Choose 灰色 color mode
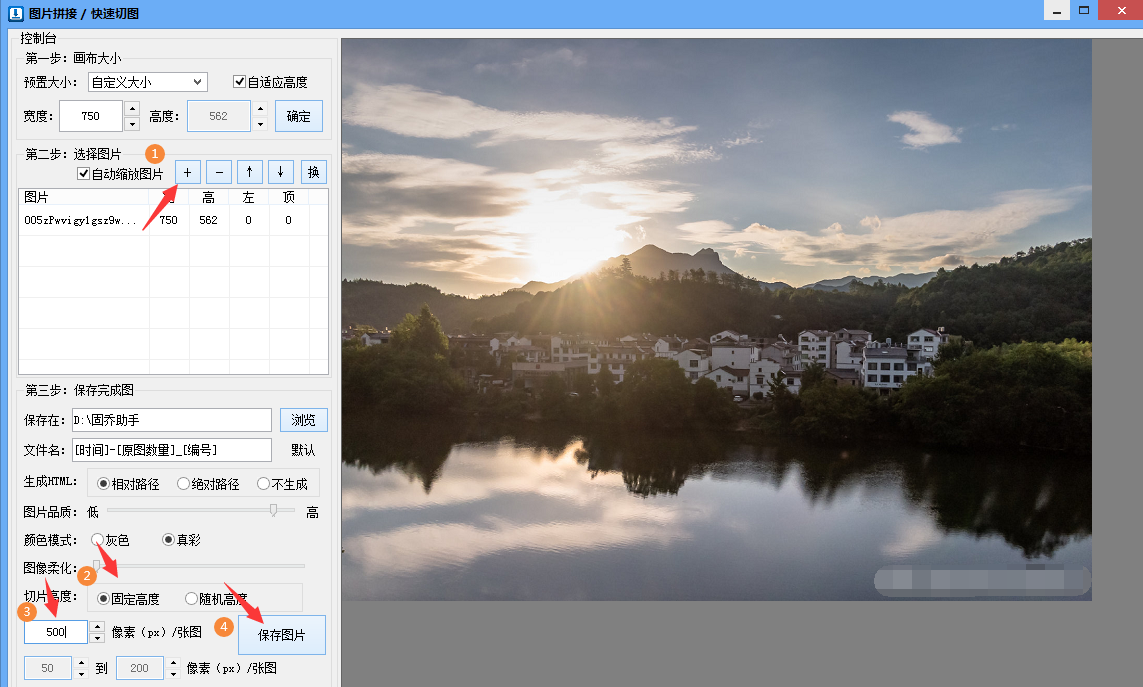The image size is (1143, 687). 98,540
